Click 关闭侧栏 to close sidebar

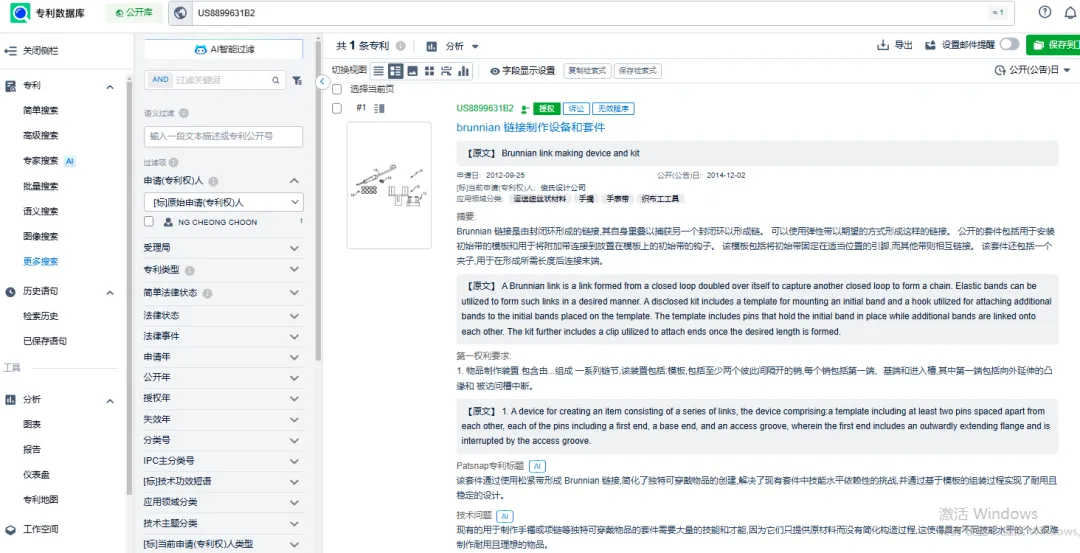click(x=32, y=51)
